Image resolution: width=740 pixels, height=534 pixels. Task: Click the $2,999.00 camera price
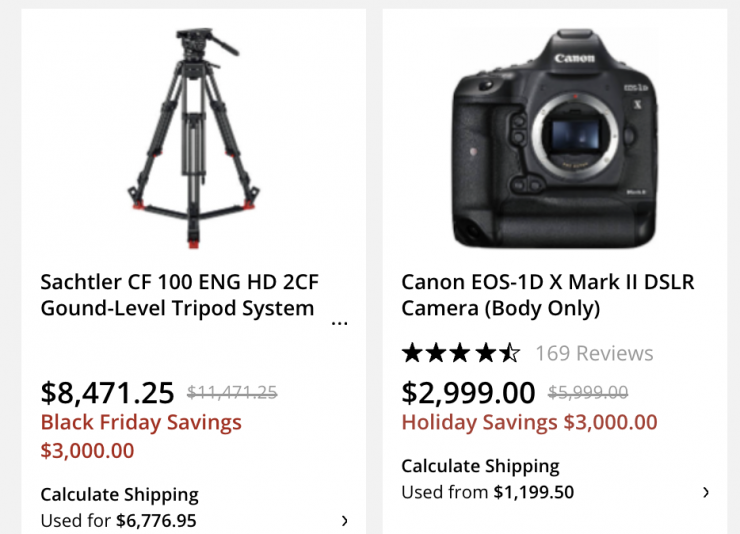468,391
